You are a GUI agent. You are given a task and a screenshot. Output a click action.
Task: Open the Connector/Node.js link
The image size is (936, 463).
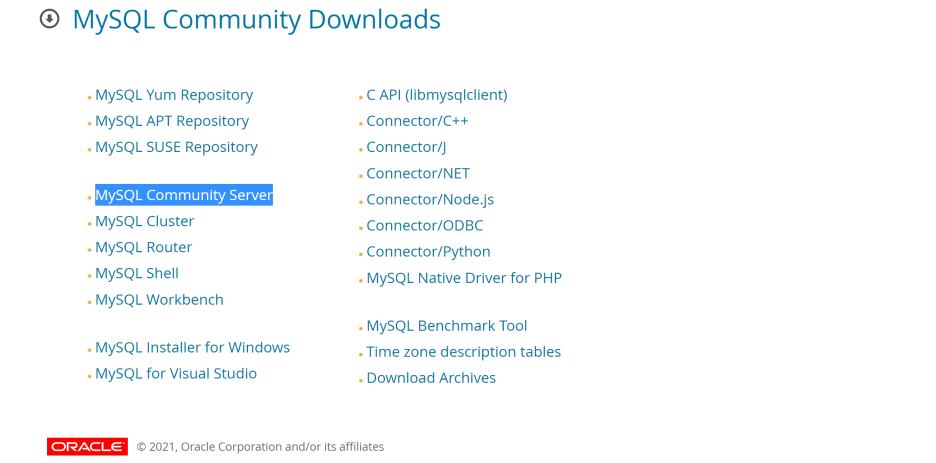pyautogui.click(x=430, y=199)
